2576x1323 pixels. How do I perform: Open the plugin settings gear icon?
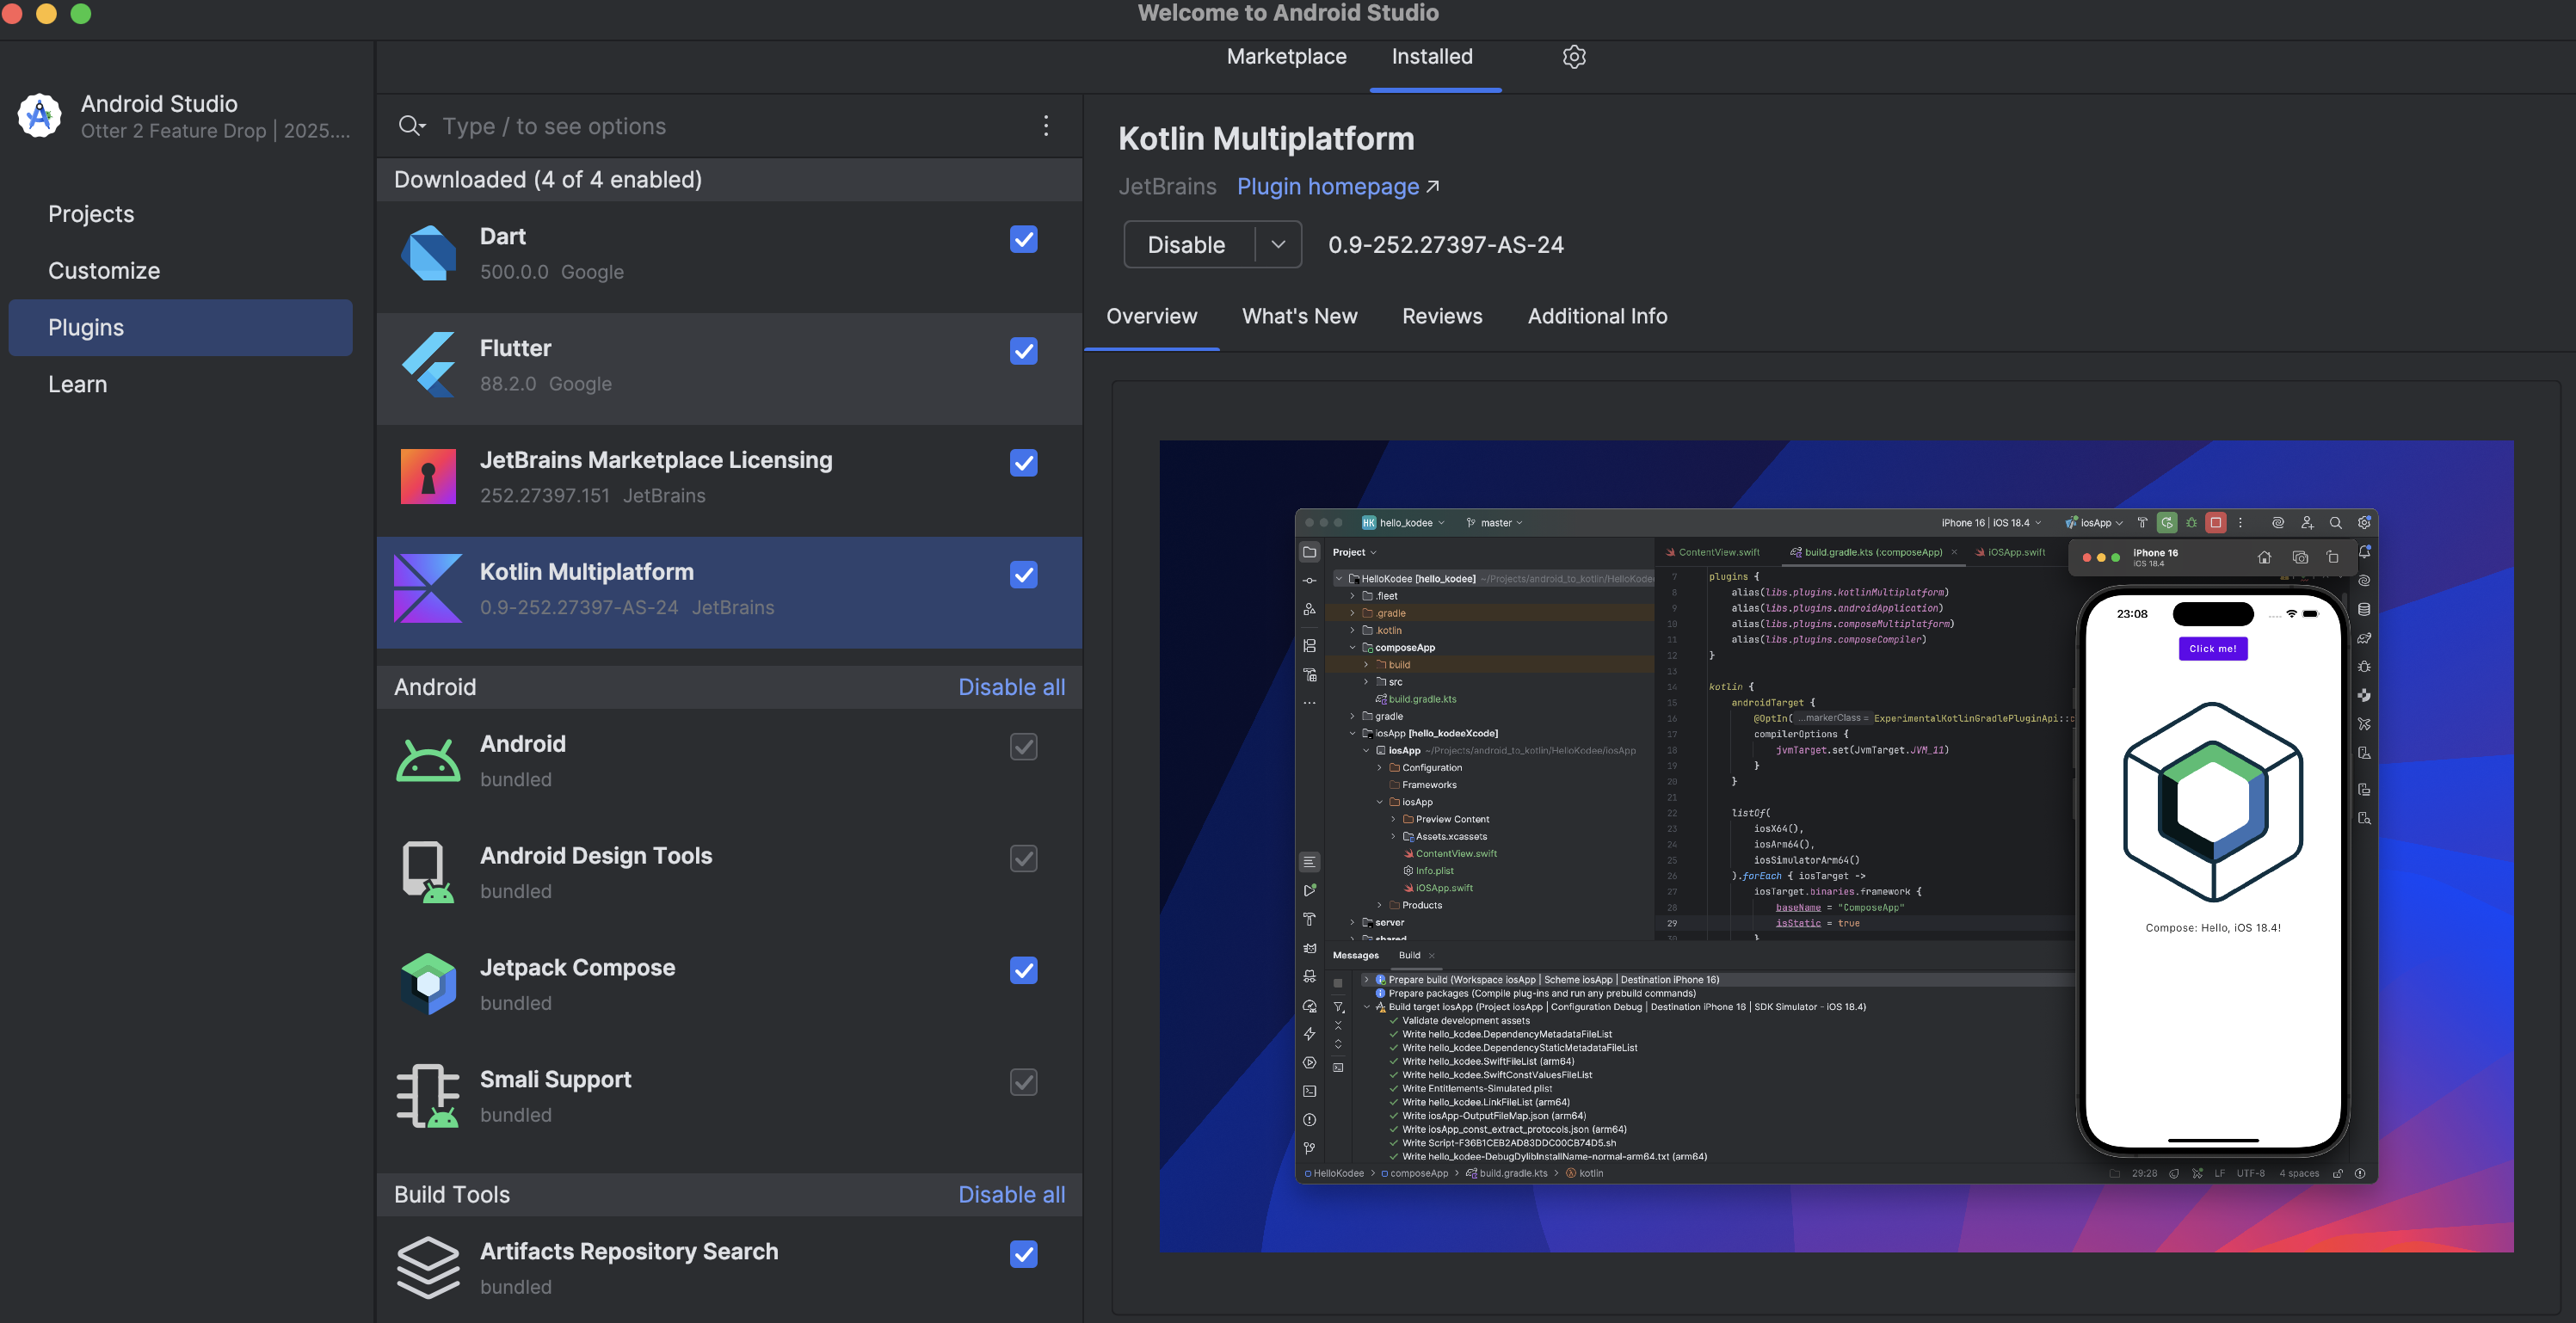1574,57
